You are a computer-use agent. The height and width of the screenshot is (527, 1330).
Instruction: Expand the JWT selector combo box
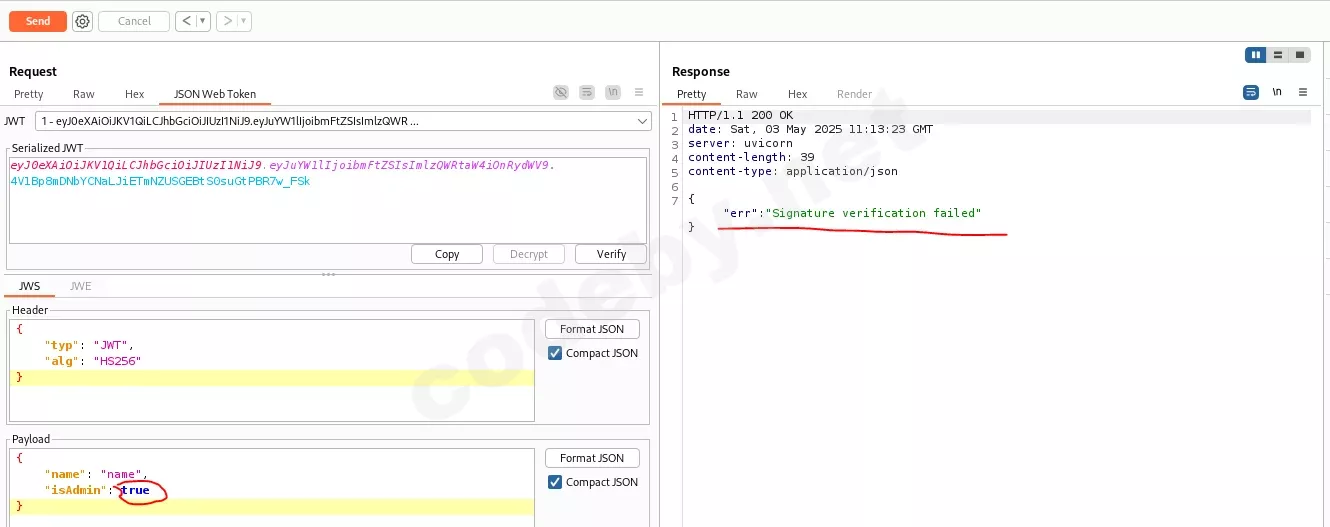pyautogui.click(x=343, y=121)
